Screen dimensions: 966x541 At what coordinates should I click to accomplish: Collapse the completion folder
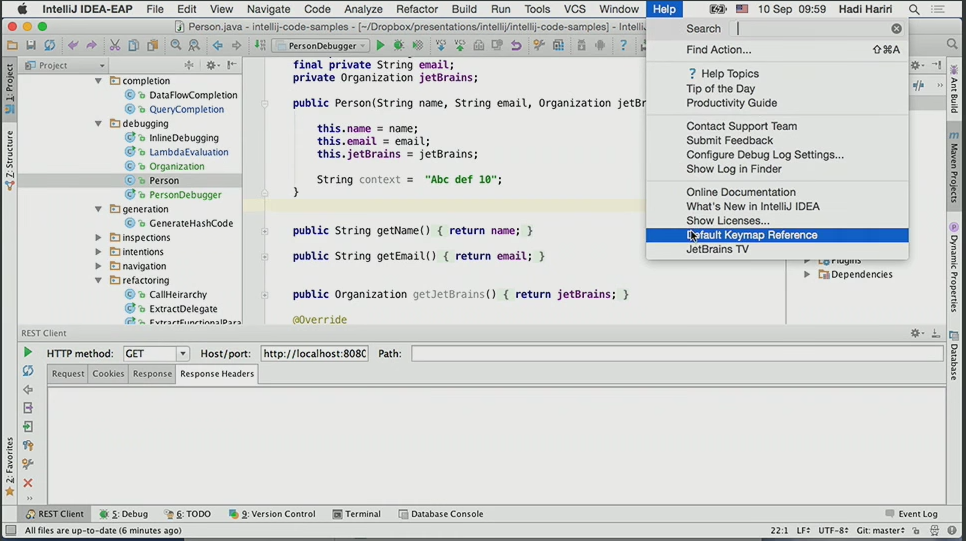pos(98,81)
